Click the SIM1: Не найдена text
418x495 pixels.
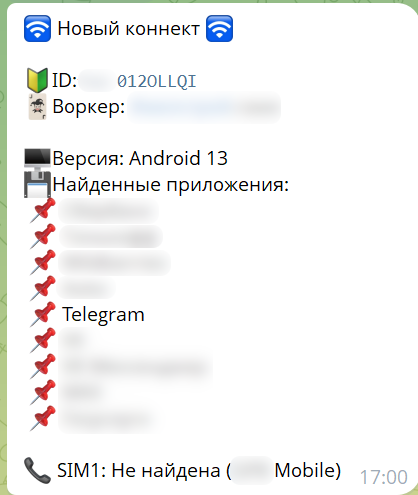pos(139,470)
